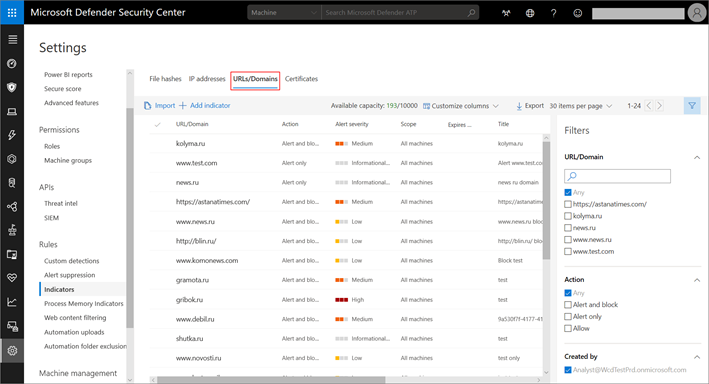The width and height of the screenshot is (709, 384).
Task: Open the app launcher waffle icon
Action: 12,12
